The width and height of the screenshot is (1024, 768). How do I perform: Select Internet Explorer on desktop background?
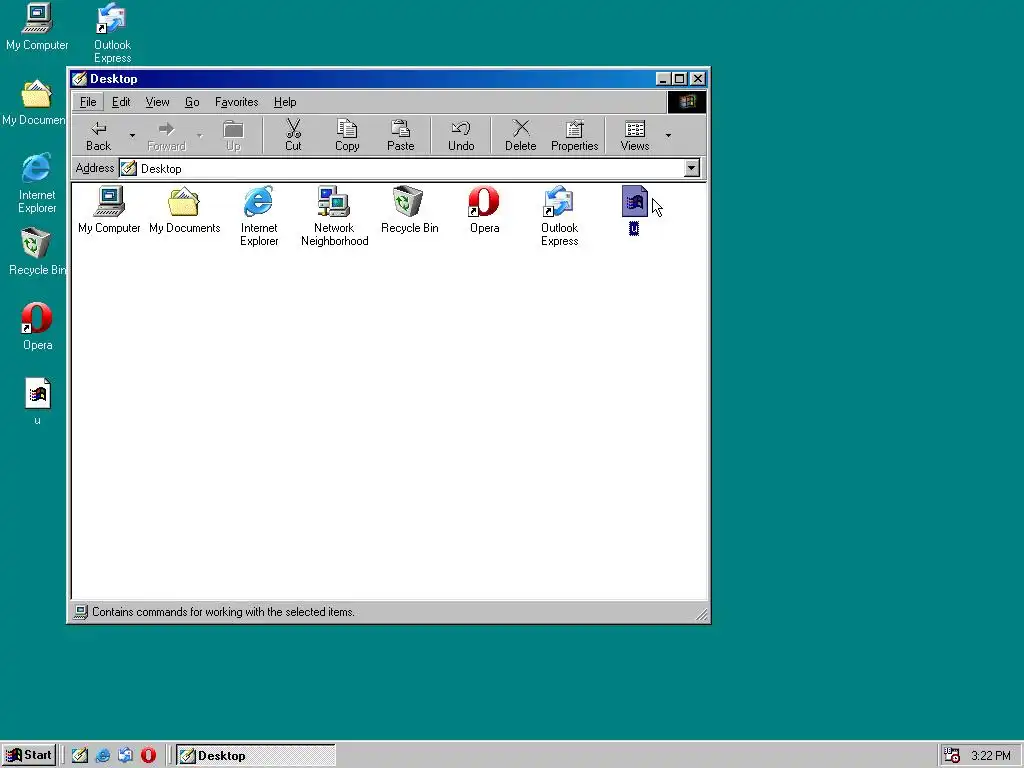click(x=37, y=184)
